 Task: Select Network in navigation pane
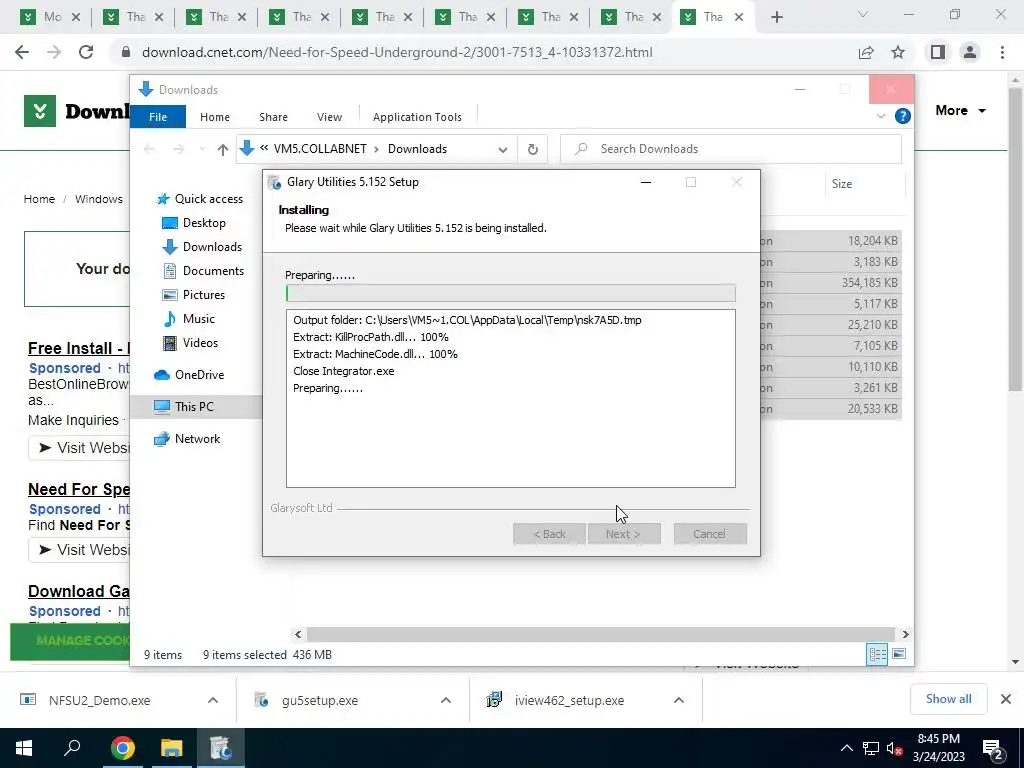(x=187, y=439)
